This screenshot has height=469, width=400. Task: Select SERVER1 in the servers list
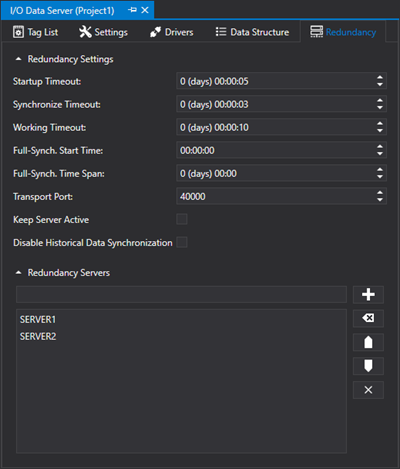pyautogui.click(x=38, y=319)
